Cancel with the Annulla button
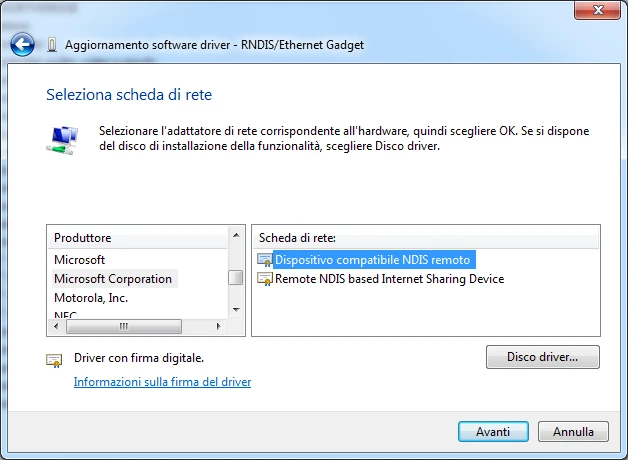 click(573, 432)
